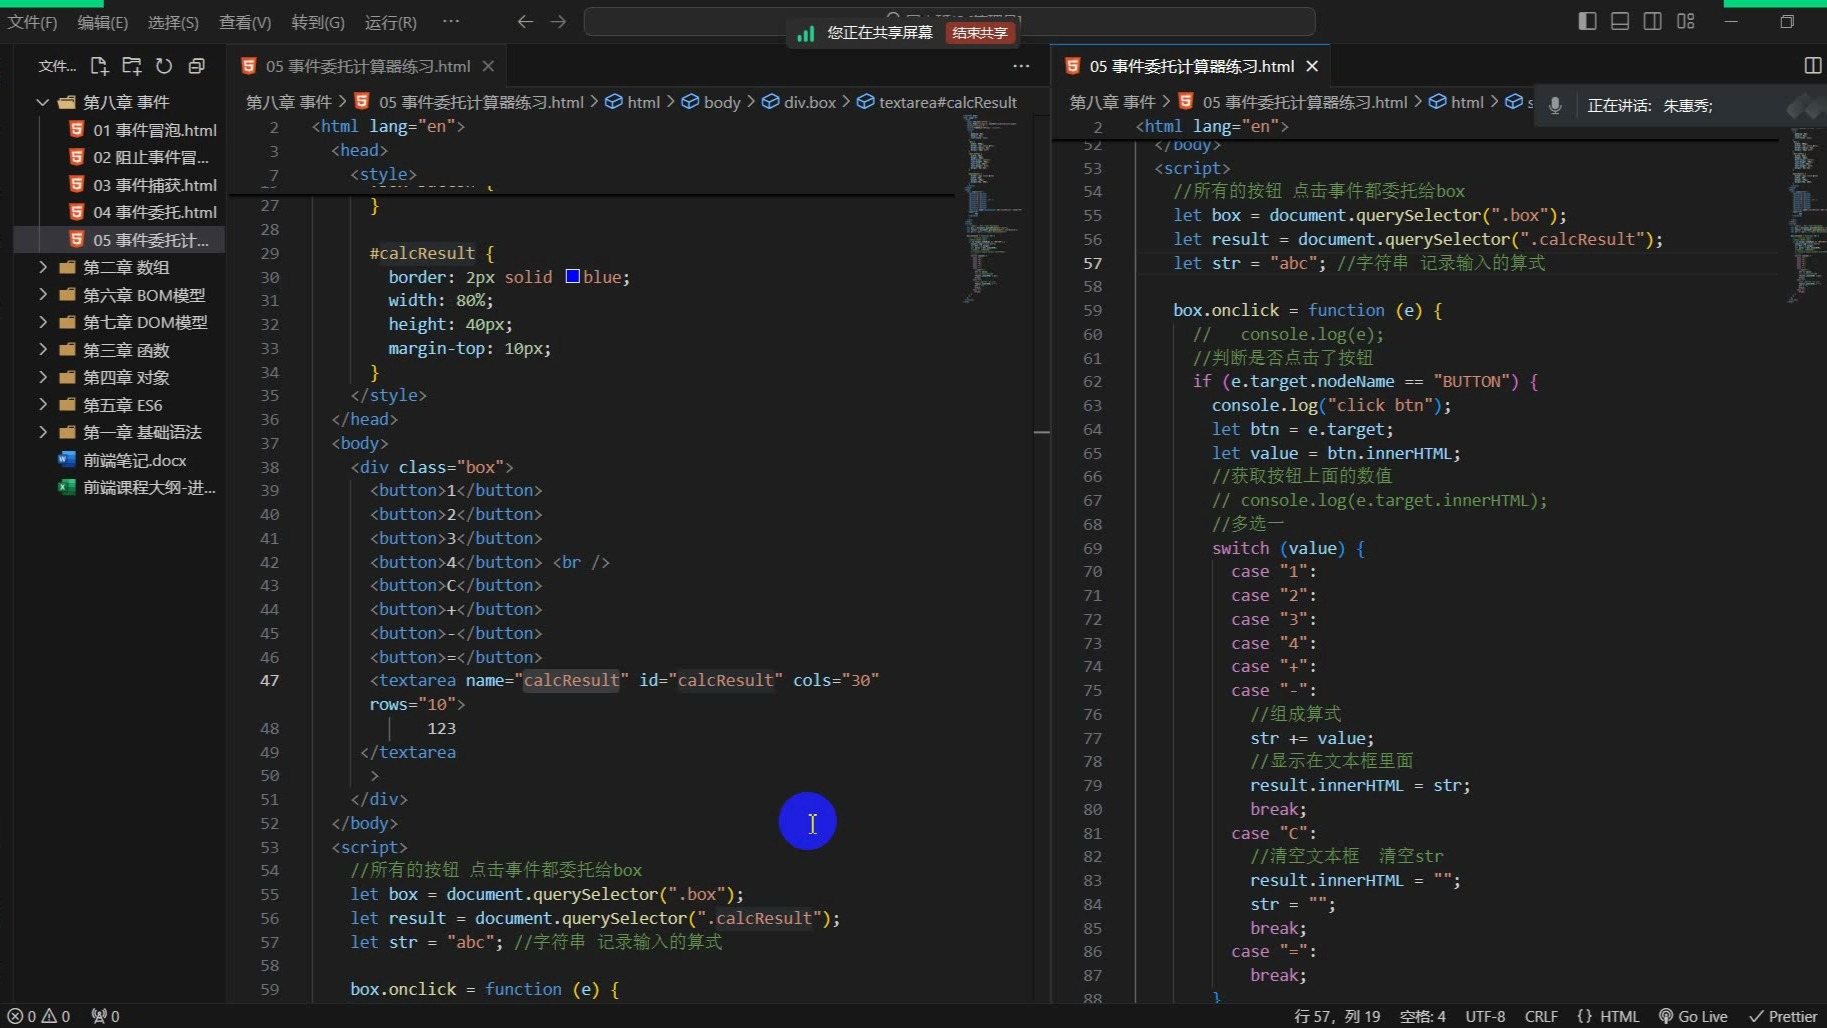The width and height of the screenshot is (1827, 1028).
Task: Click the left editor minimap
Action: [992, 210]
